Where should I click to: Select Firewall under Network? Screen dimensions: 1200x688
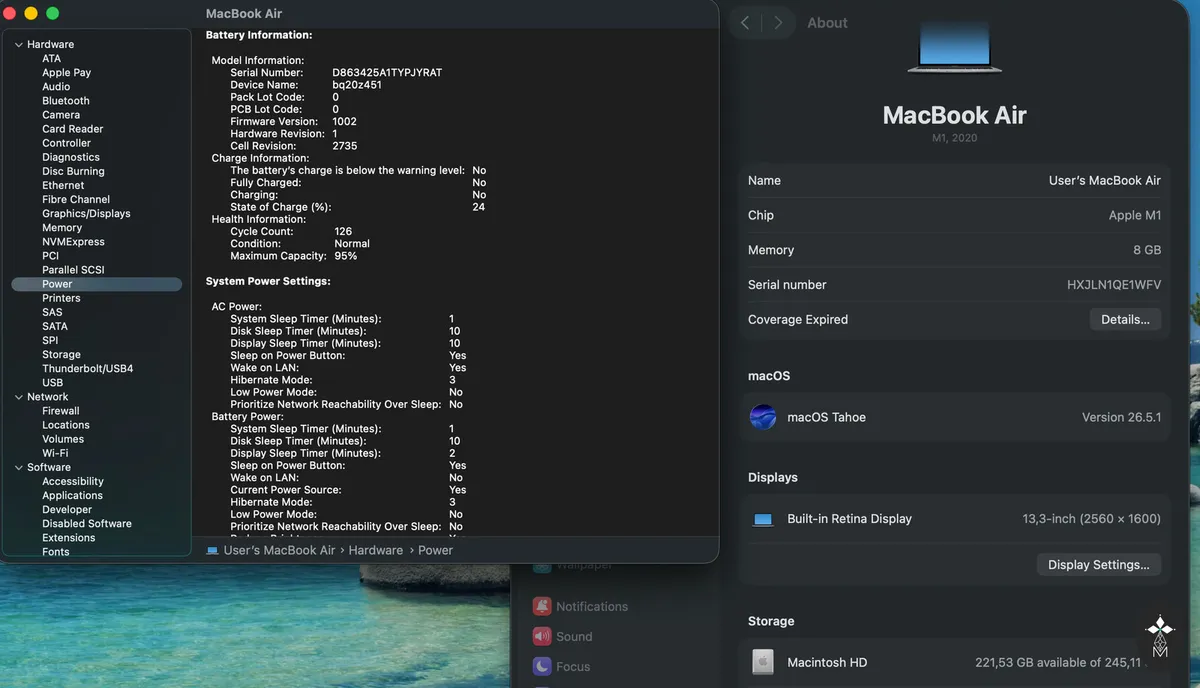(x=61, y=411)
